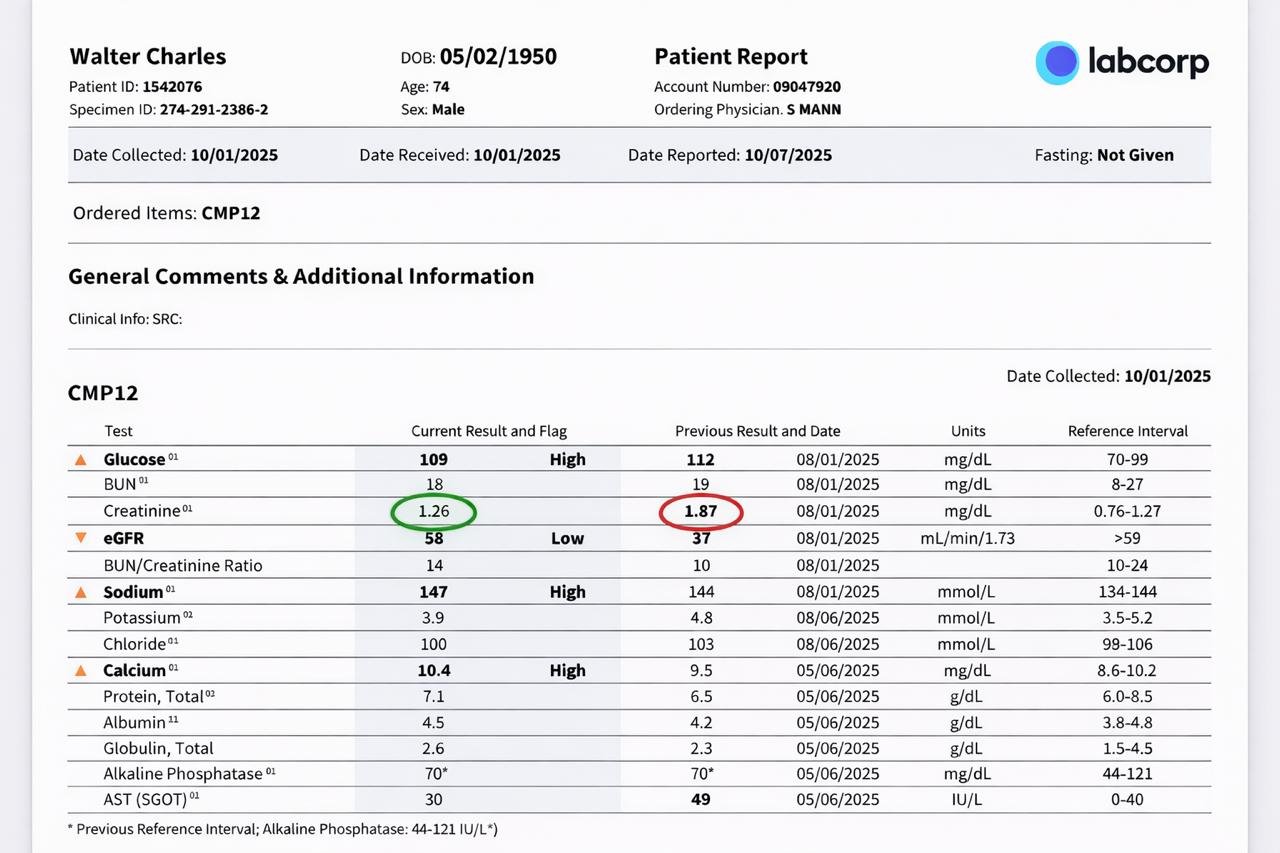Click the Previous Result and Date column header
The width and height of the screenshot is (1280, 853).
click(x=757, y=431)
